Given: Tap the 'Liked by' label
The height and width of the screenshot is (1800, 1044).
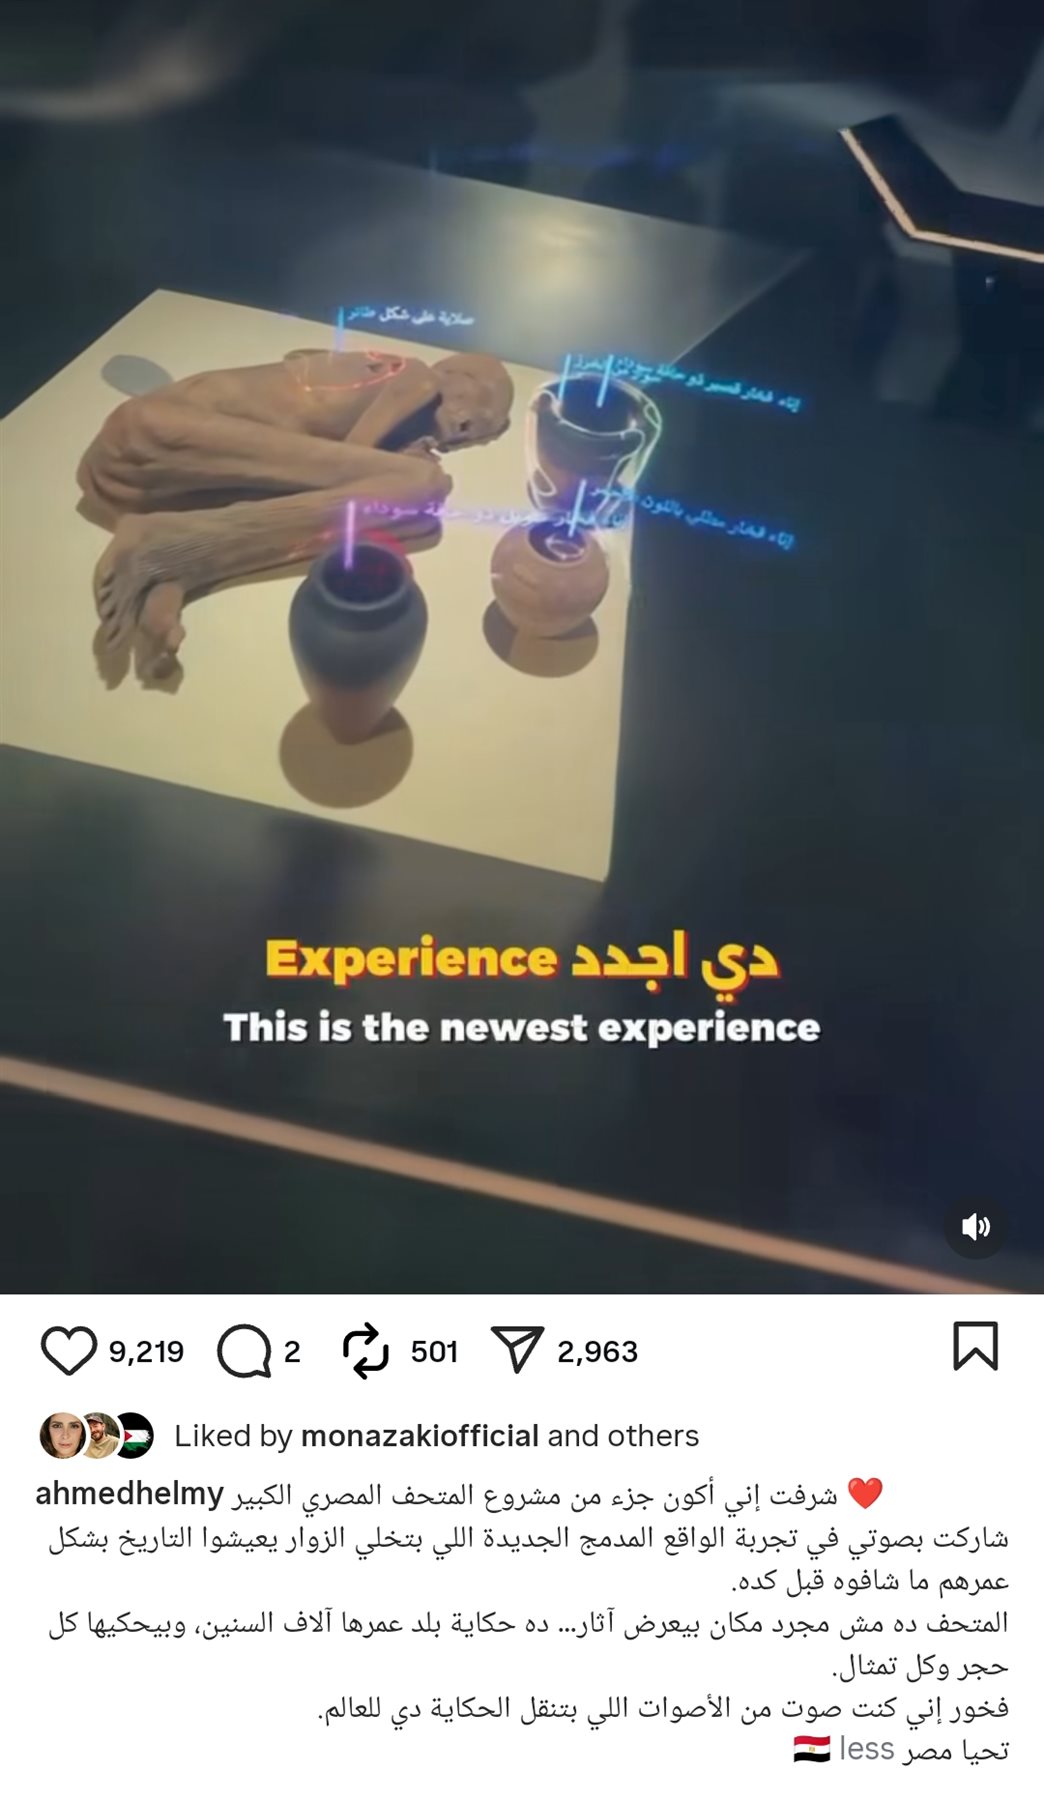Looking at the screenshot, I should coord(233,1436).
